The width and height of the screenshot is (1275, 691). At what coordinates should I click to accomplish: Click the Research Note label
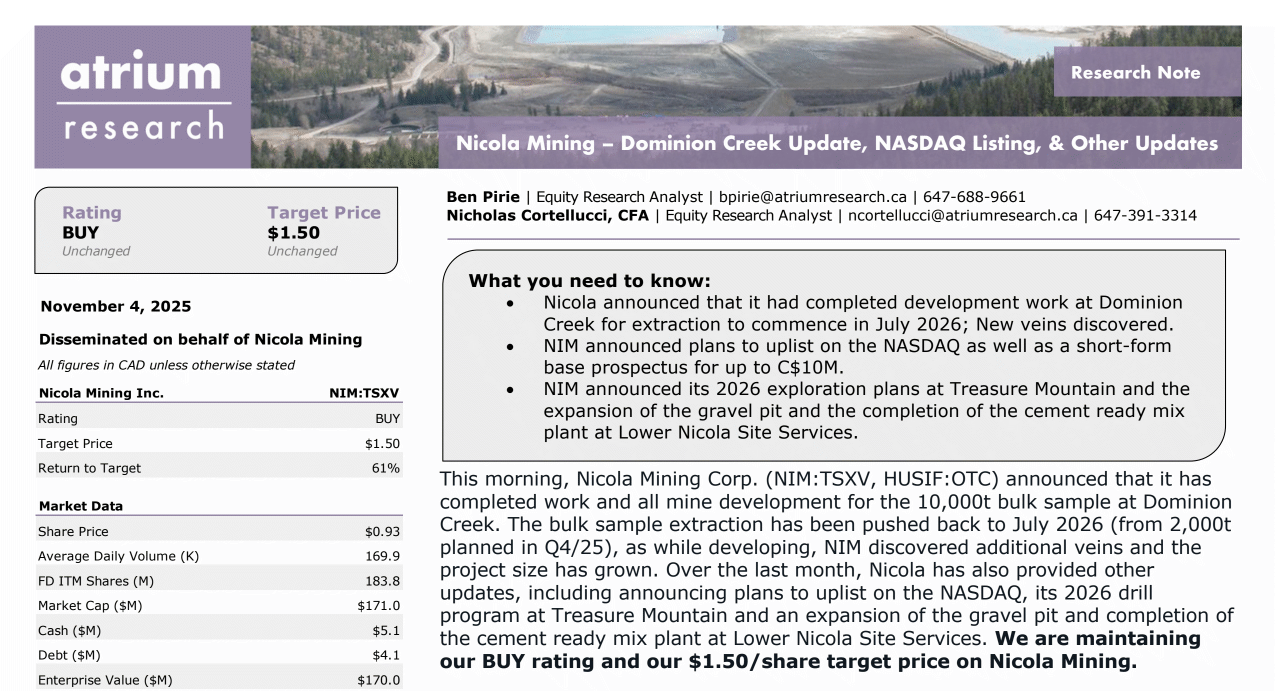pos(1135,72)
